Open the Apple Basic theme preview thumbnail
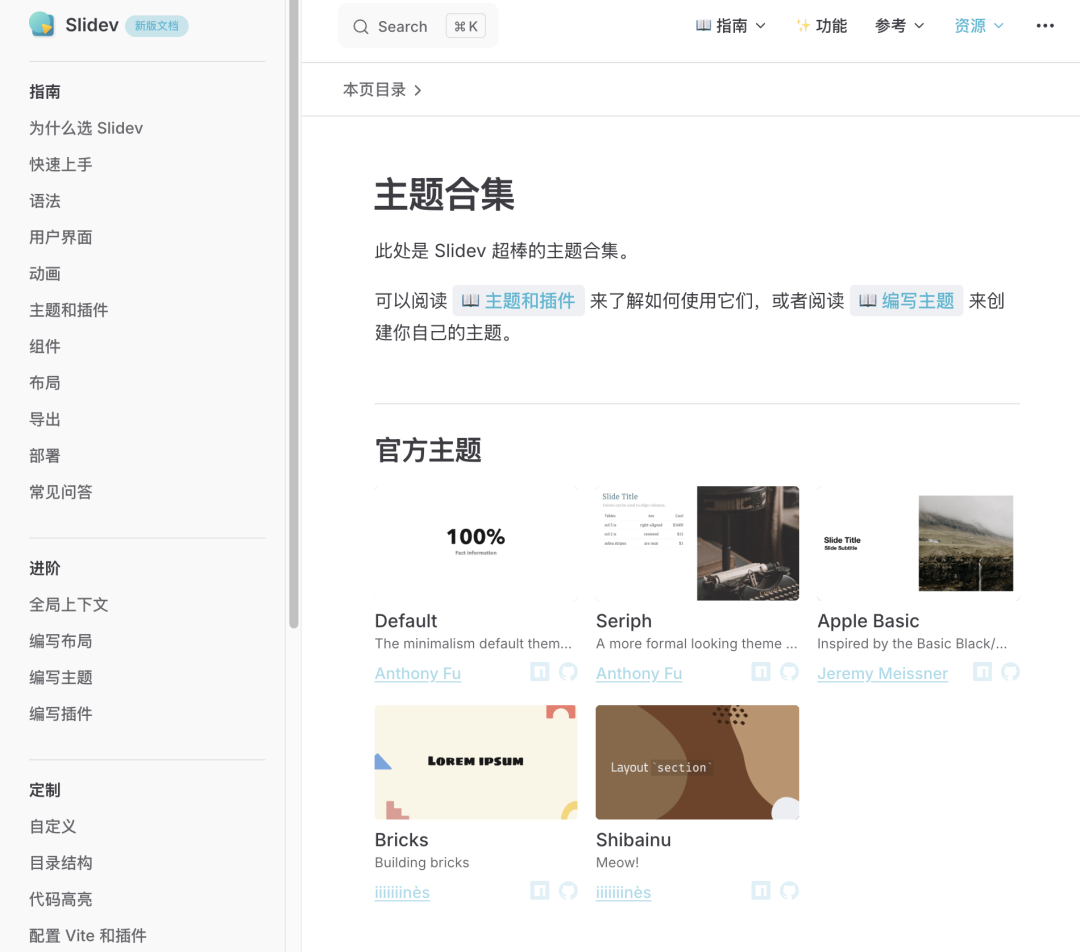The height and width of the screenshot is (952, 1080). 919,544
